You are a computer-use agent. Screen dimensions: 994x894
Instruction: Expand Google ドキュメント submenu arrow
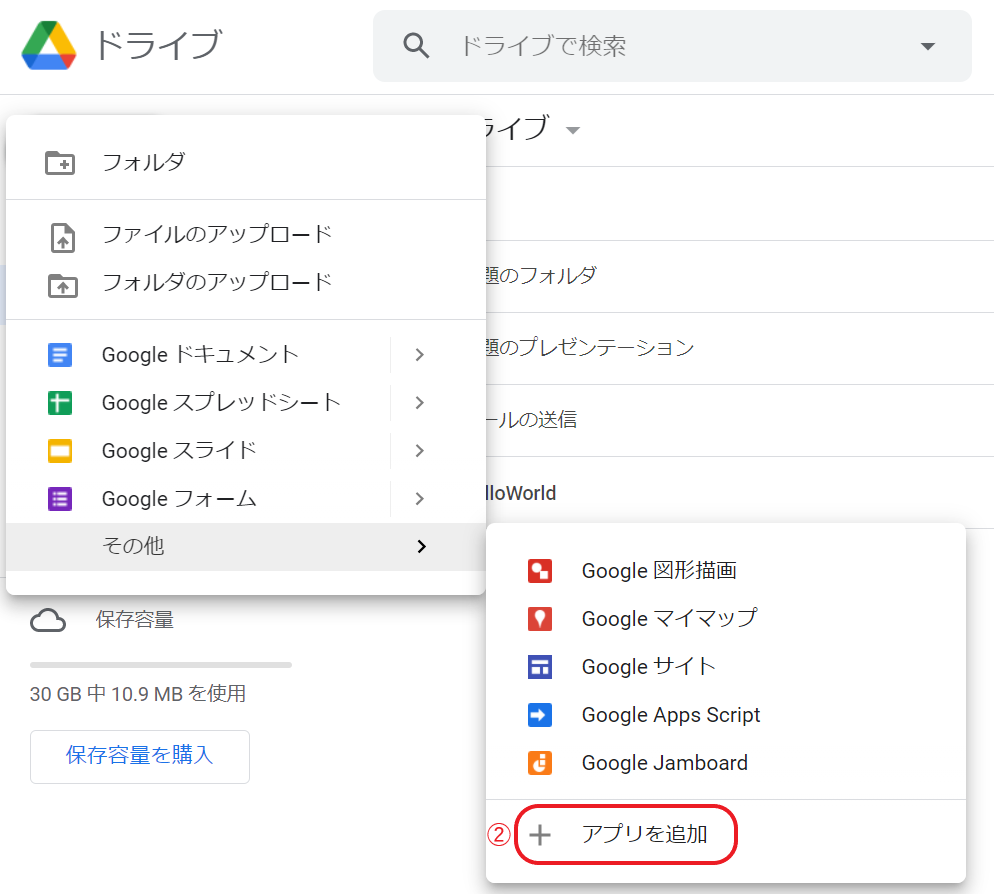(419, 355)
